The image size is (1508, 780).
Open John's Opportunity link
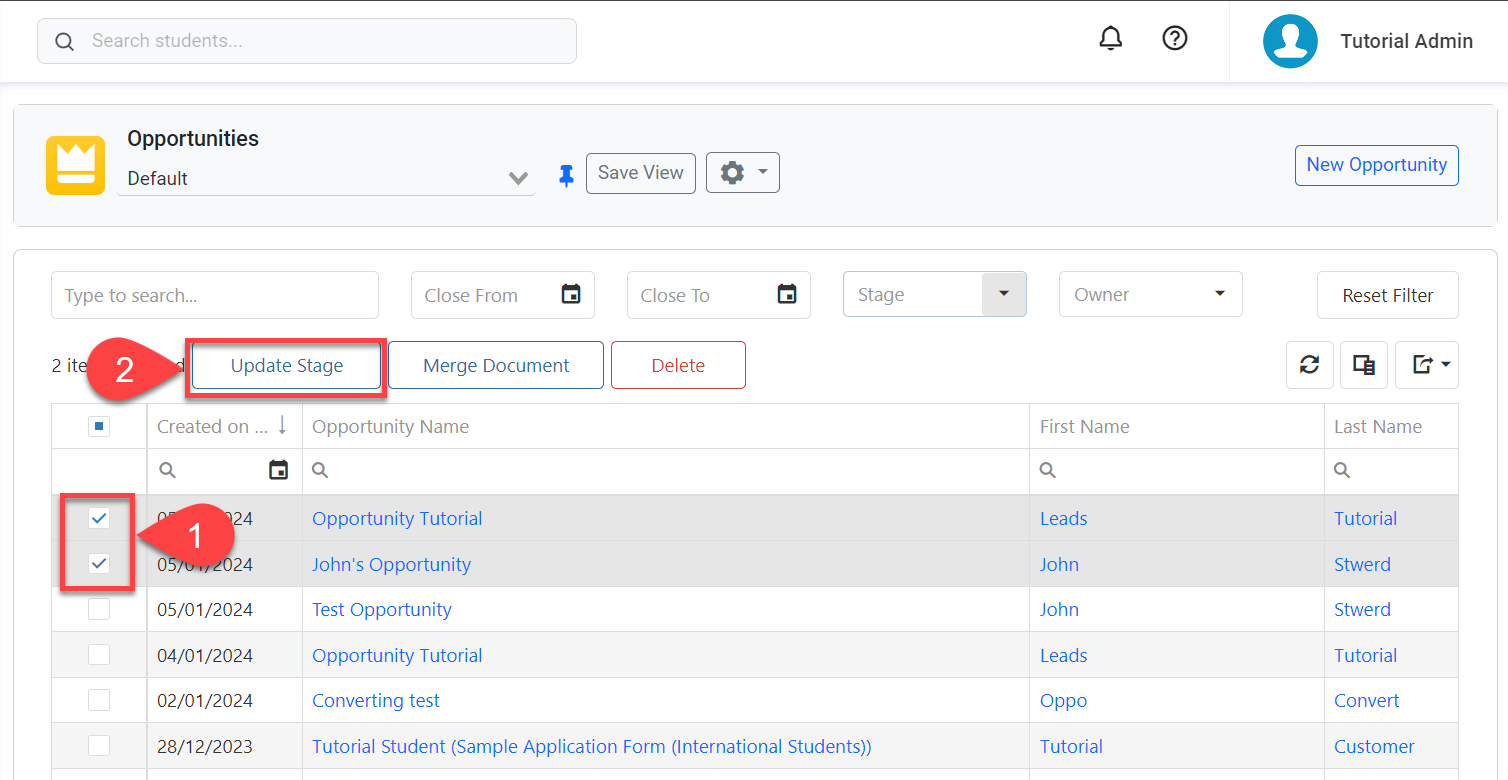click(391, 564)
